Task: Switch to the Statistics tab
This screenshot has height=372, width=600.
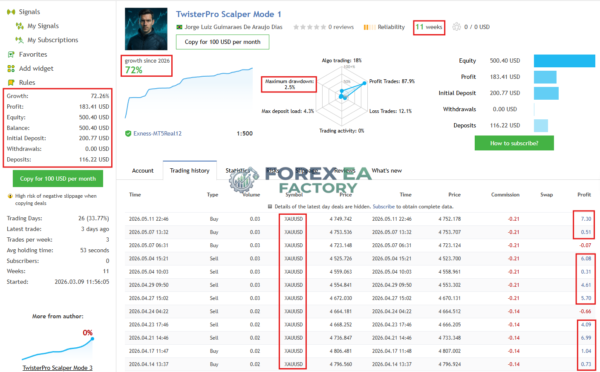Action: coord(238,171)
